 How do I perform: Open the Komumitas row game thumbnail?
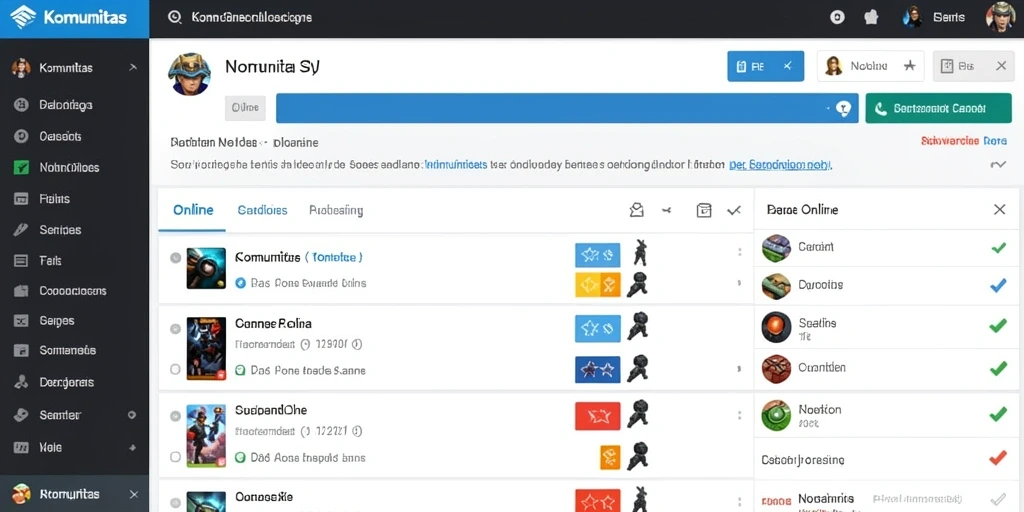pos(206,268)
